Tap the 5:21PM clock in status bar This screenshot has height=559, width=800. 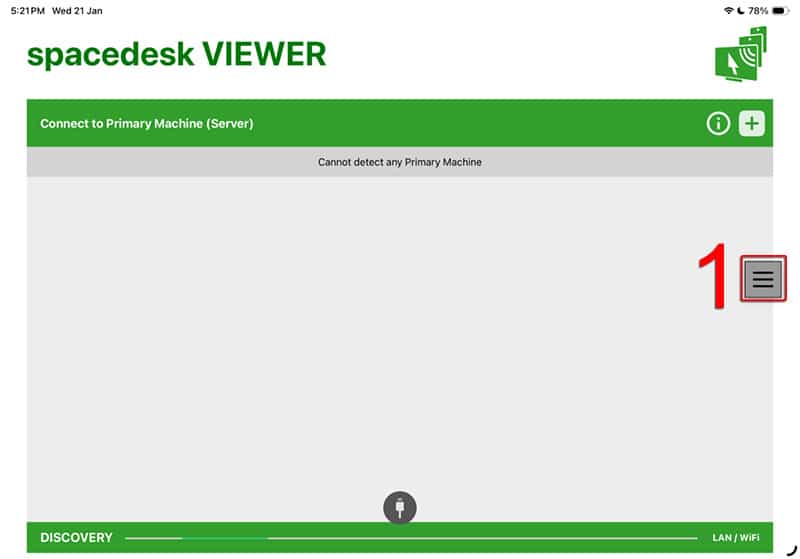click(27, 10)
